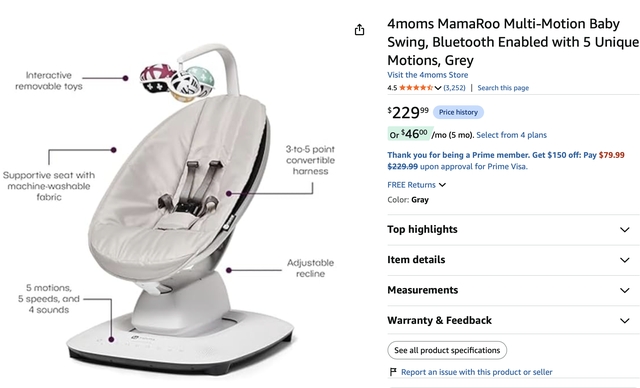Expand the Item details section
The width and height of the screenshot is (640, 388).
click(x=513, y=260)
